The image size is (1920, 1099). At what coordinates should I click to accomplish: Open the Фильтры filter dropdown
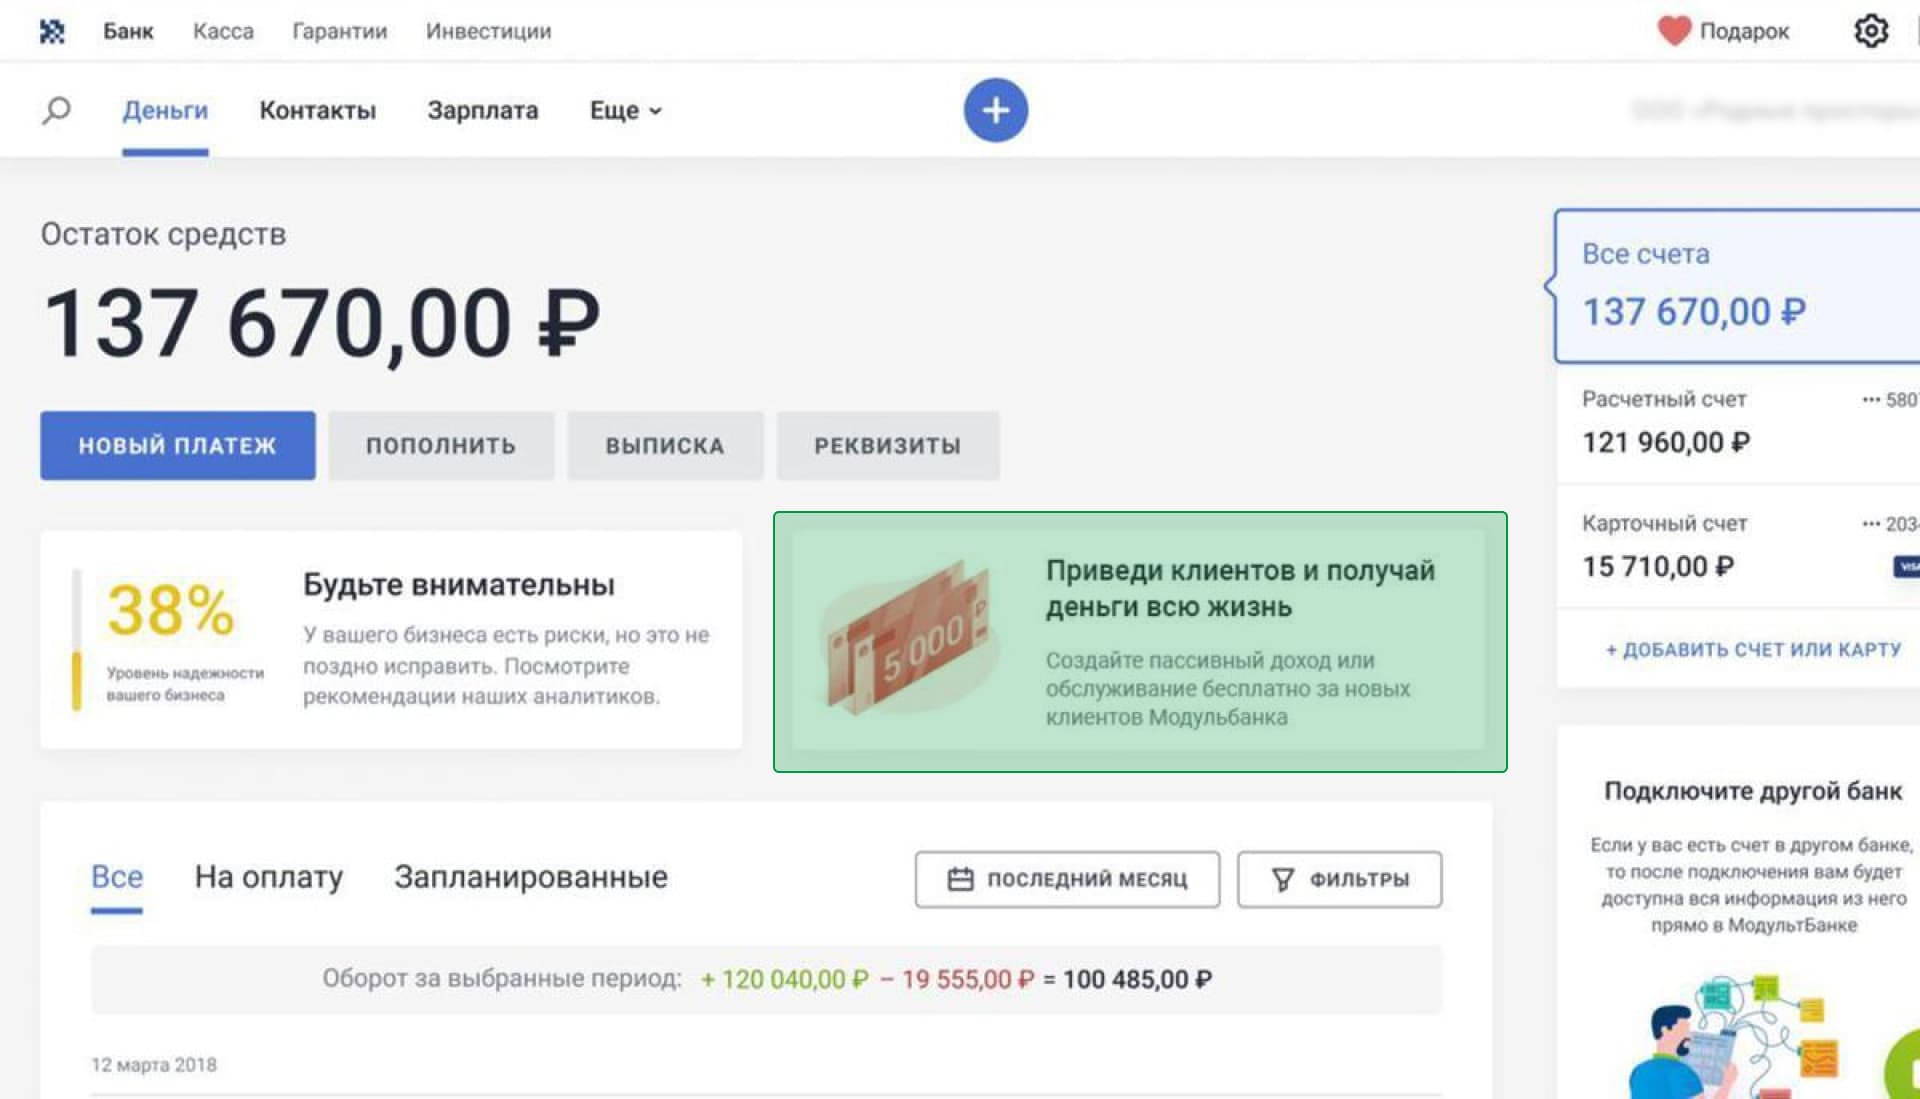(x=1339, y=879)
